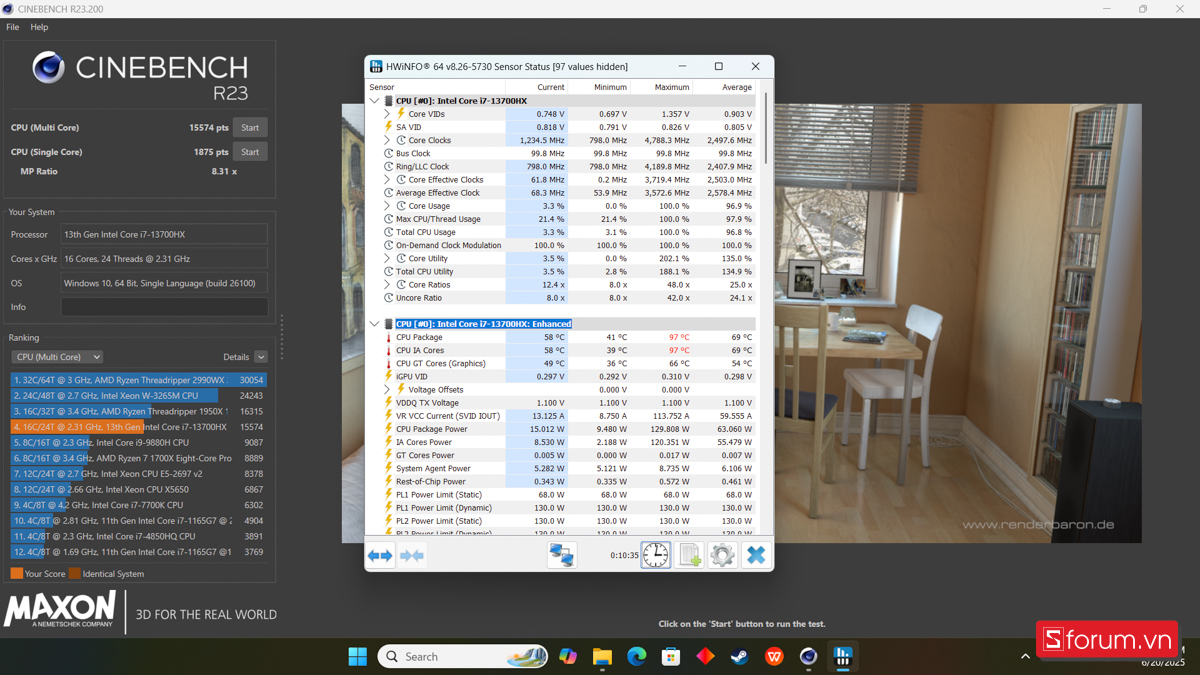The height and width of the screenshot is (675, 1200).
Task: Select the PL1 Power Limit (Static) row
Action: tap(562, 494)
